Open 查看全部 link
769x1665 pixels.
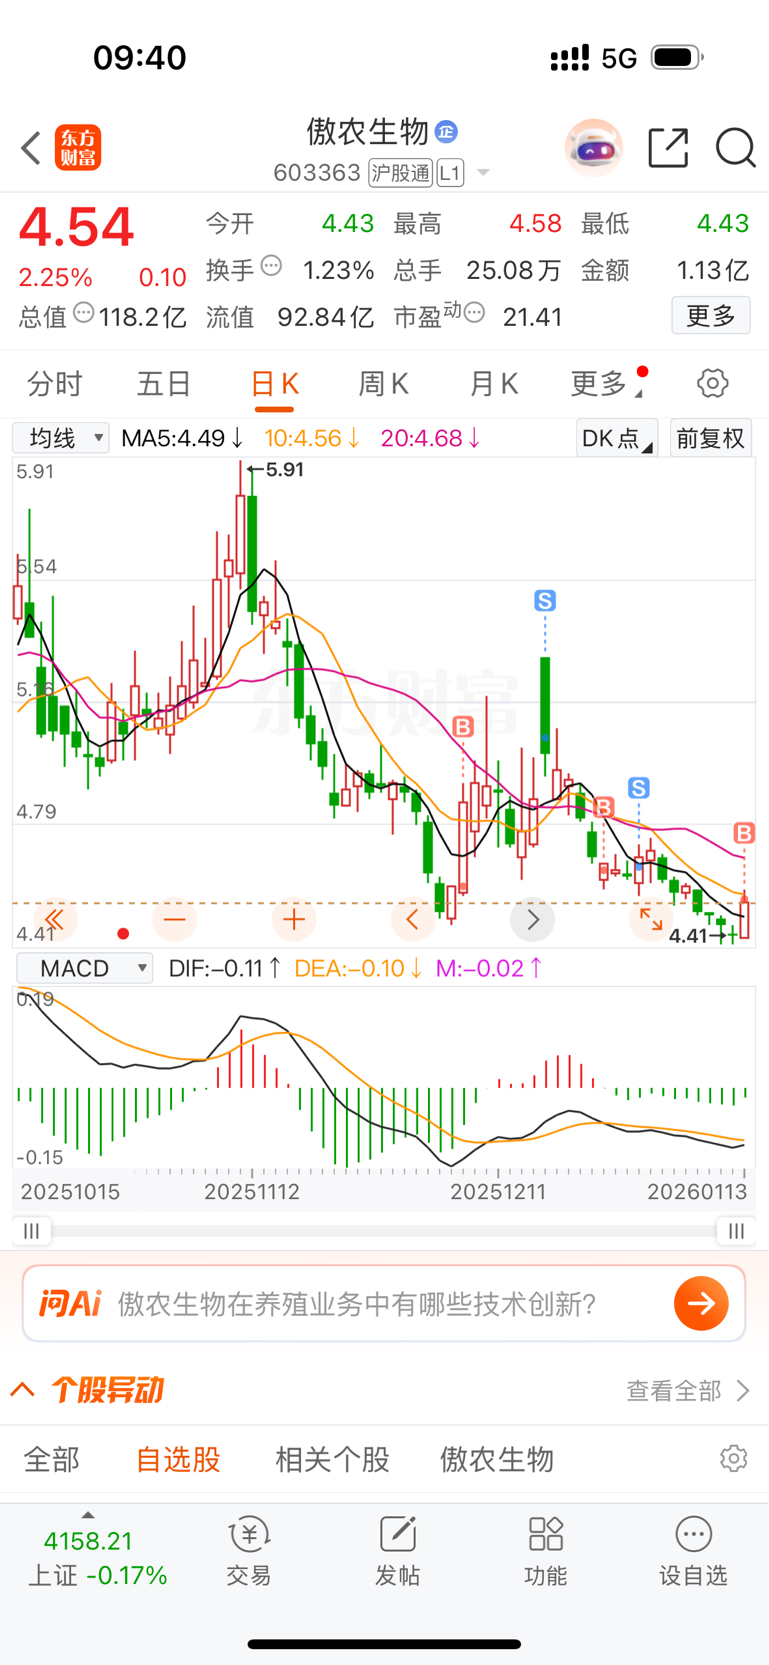688,1390
